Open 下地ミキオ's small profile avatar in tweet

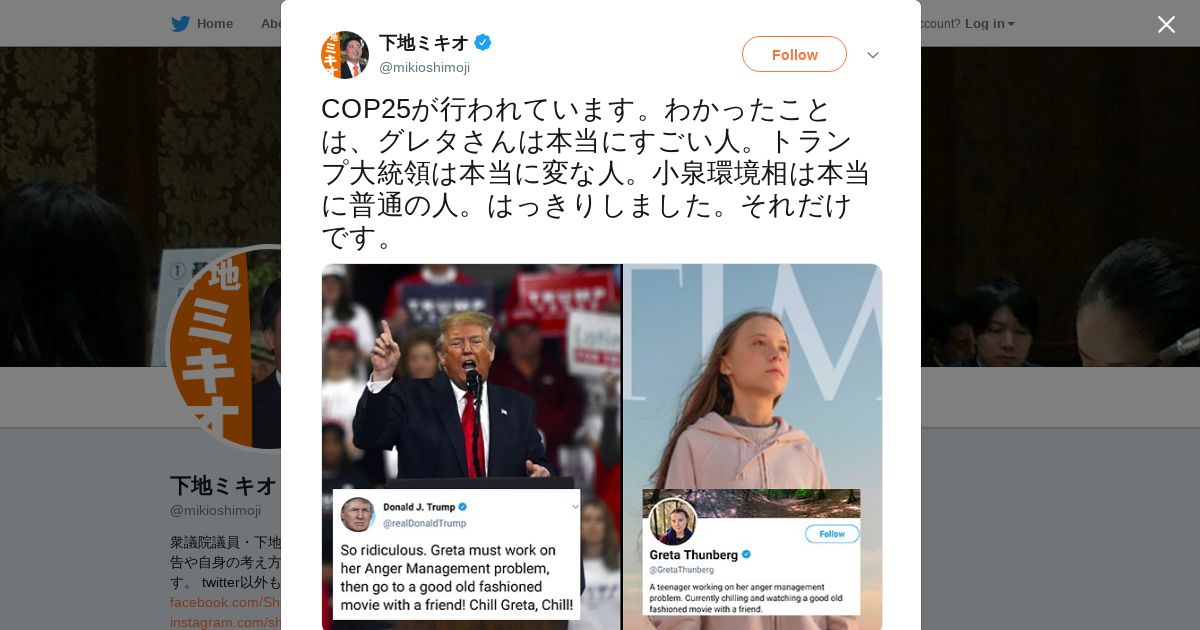tap(345, 55)
